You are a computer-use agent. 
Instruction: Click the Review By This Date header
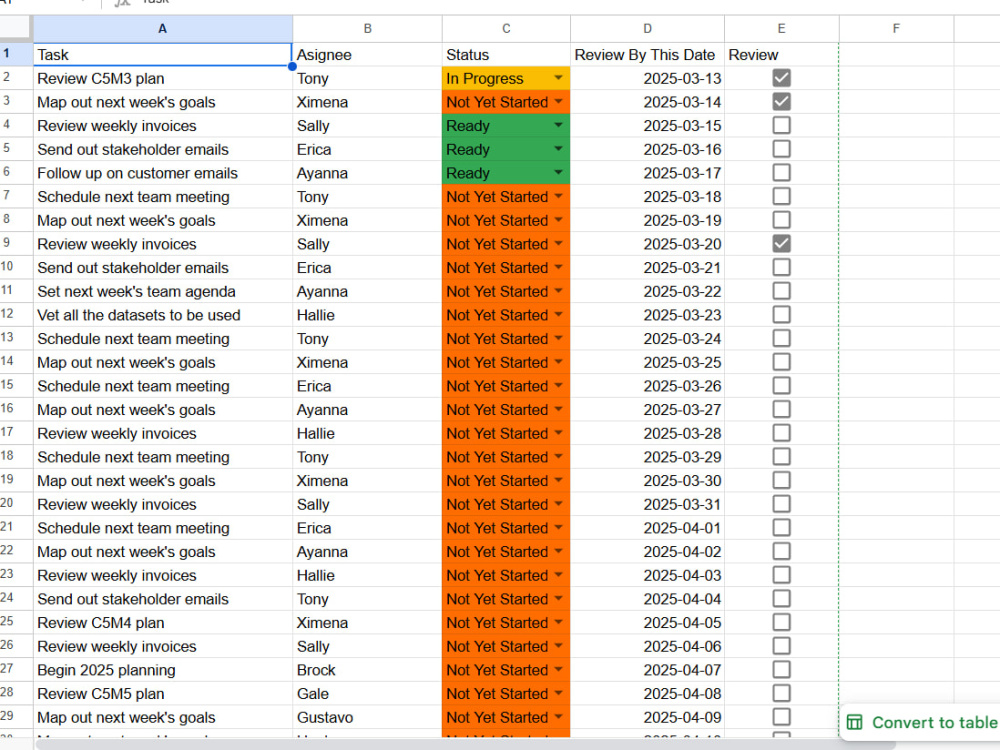pyautogui.click(x=647, y=55)
